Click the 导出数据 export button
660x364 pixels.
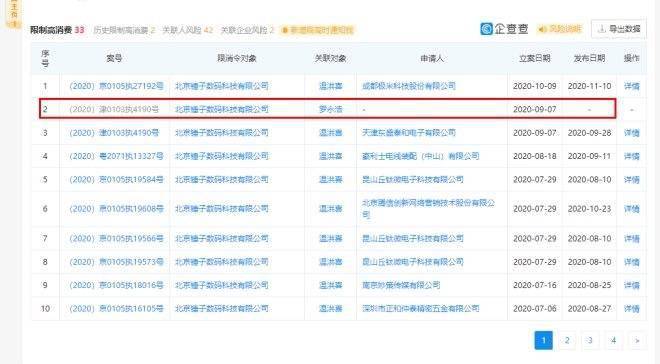point(619,29)
